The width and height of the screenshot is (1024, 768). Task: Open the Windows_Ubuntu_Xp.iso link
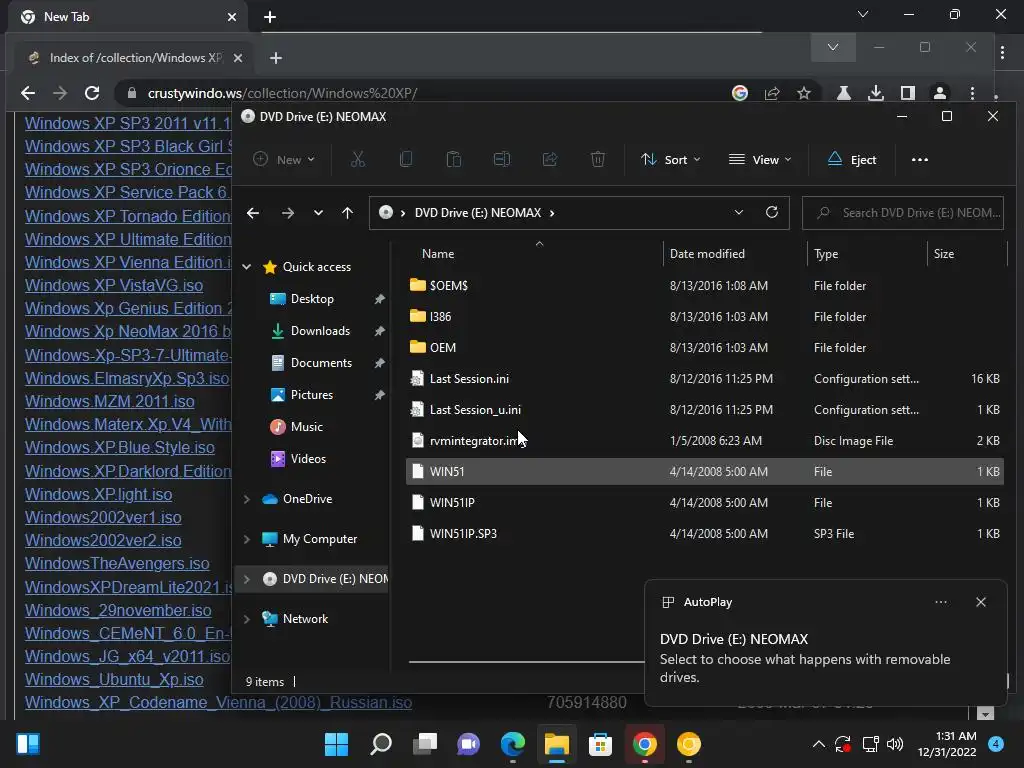click(114, 679)
